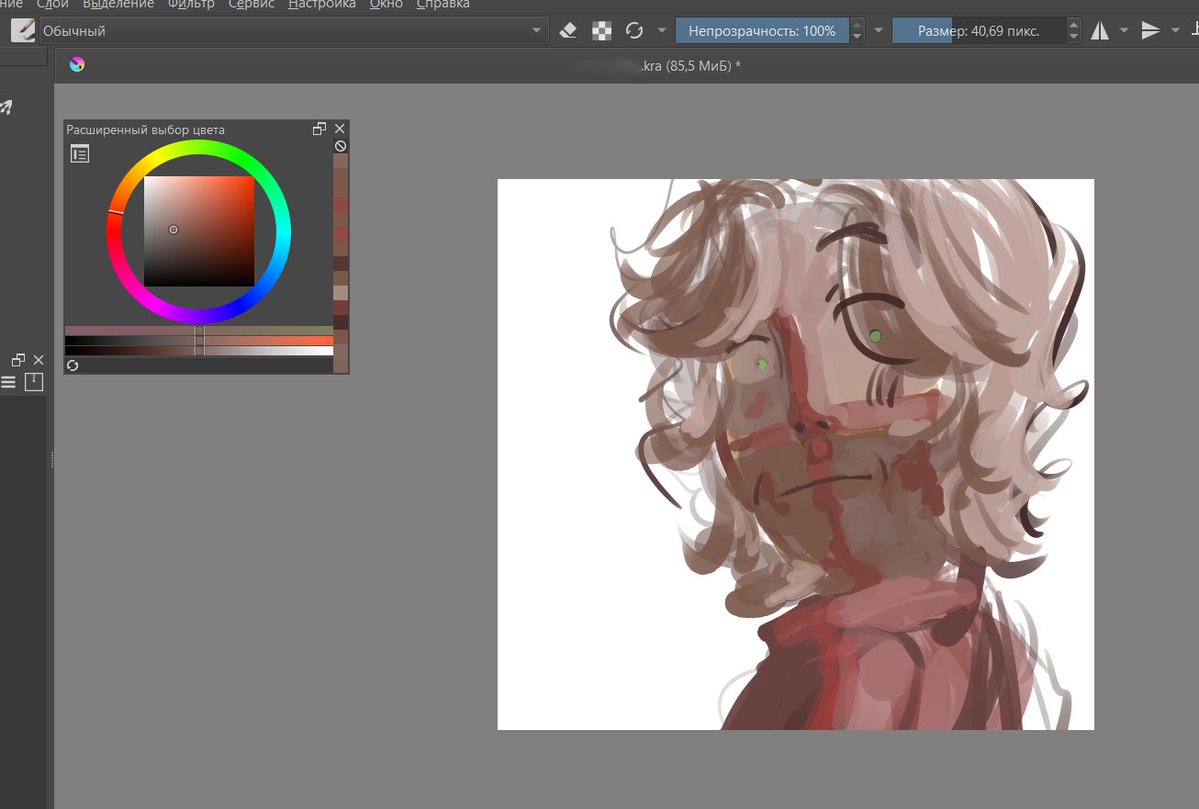Click the Расширенный выбор цвета docker title
The width and height of the screenshot is (1199, 809).
tap(145, 130)
